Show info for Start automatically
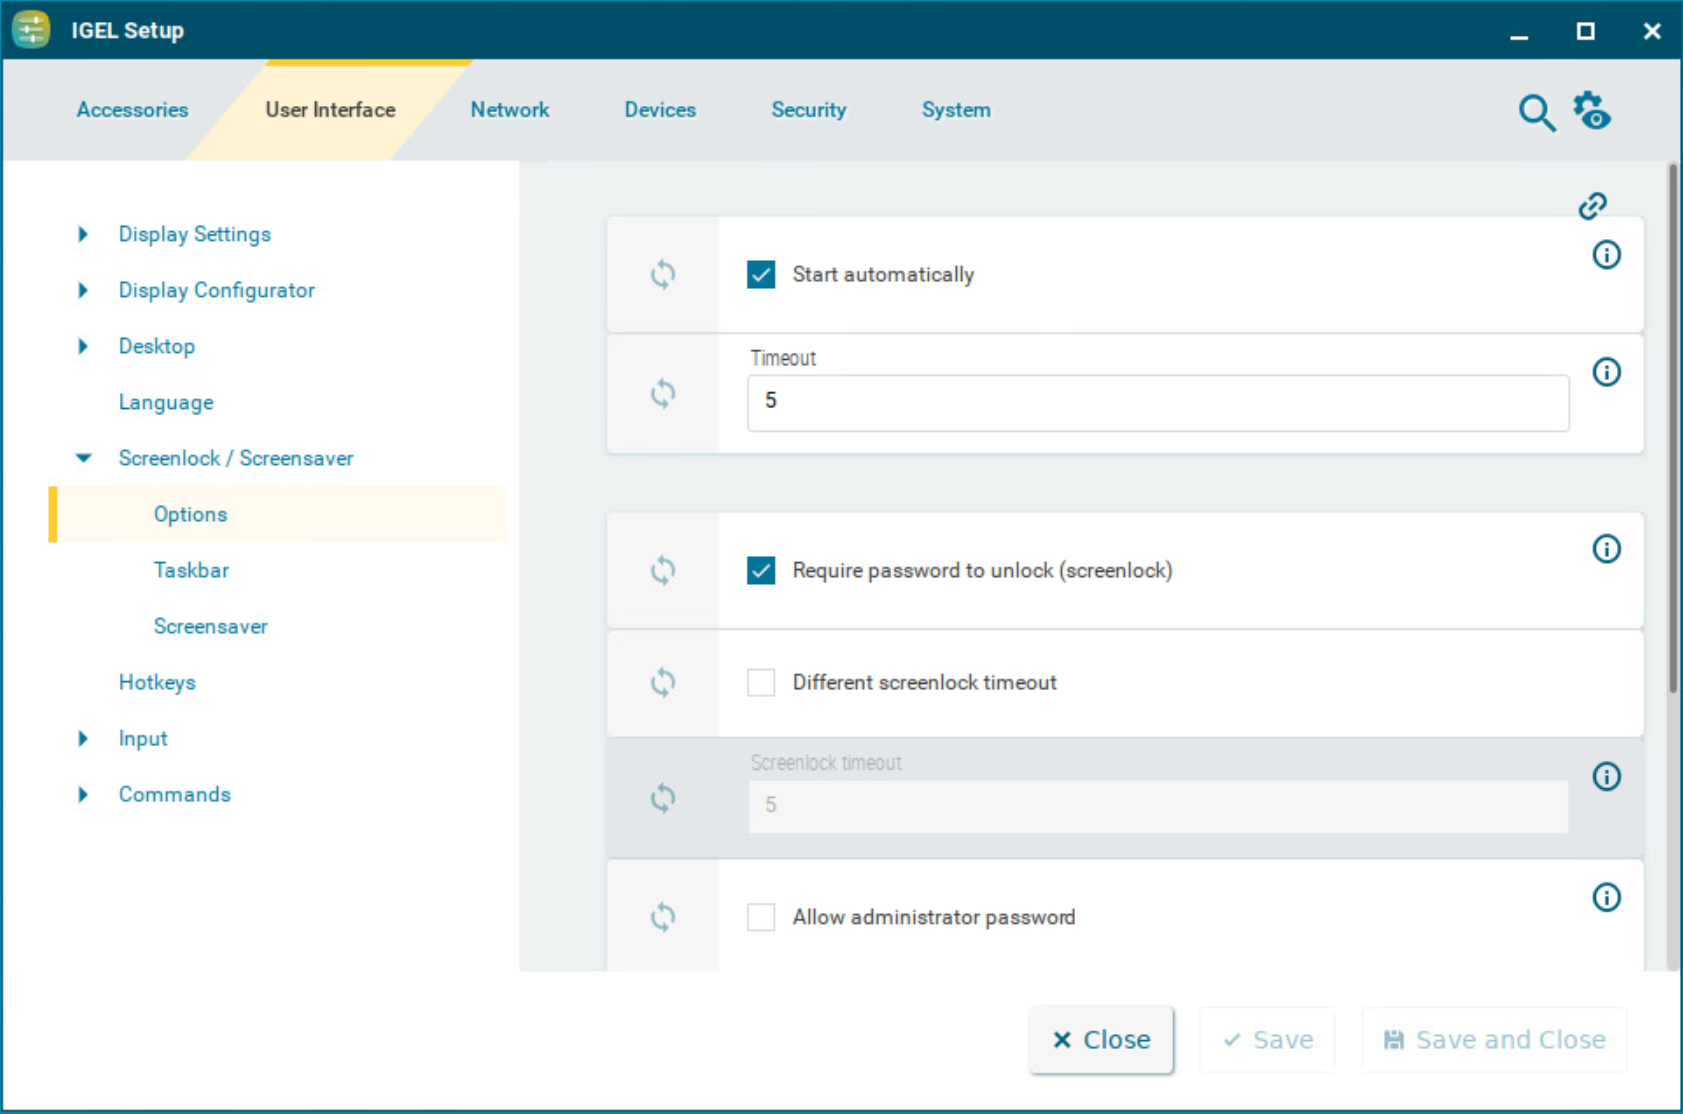 coord(1606,255)
